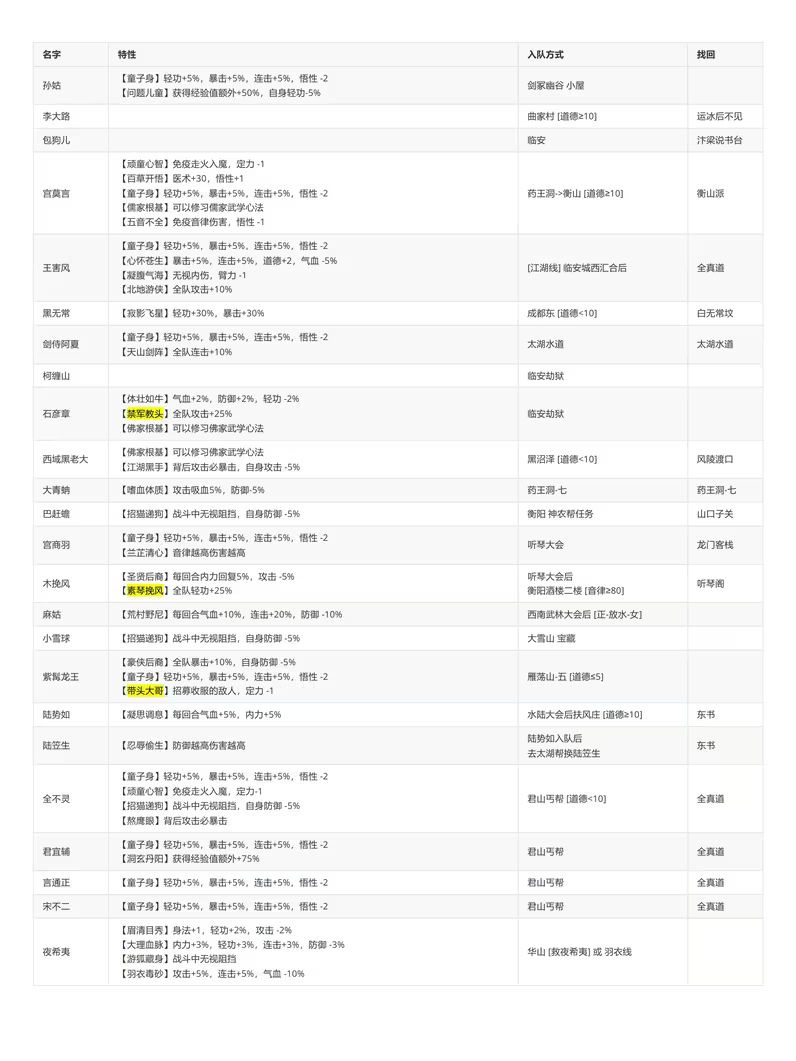Click the 找回 column header
The image size is (796, 1061).
706,55
